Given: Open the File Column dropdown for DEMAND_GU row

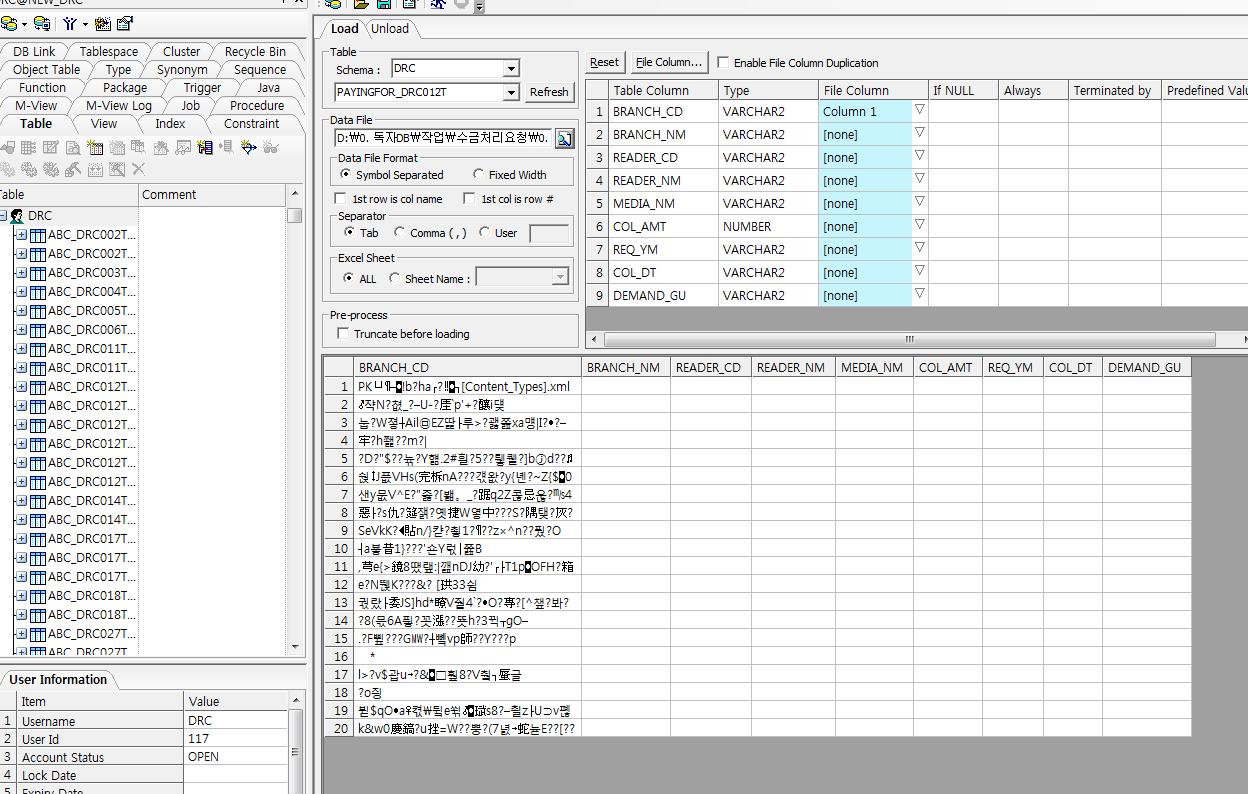Looking at the screenshot, I should click(920, 294).
